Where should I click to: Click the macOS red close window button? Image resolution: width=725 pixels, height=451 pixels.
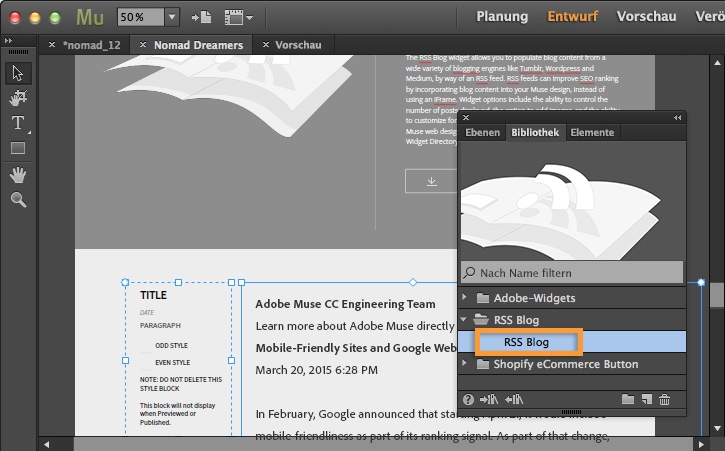pos(15,18)
